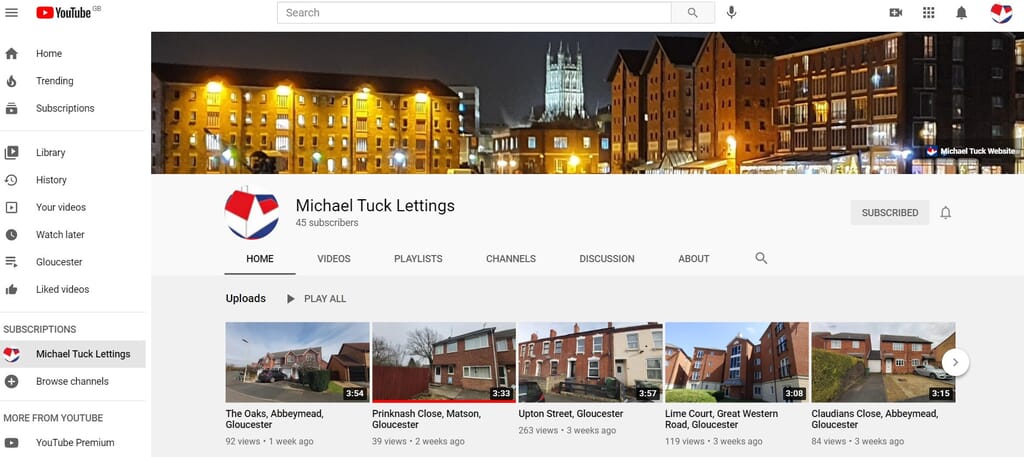The image size is (1024, 457).
Task: Open the YouTube apps grid icon
Action: point(929,12)
